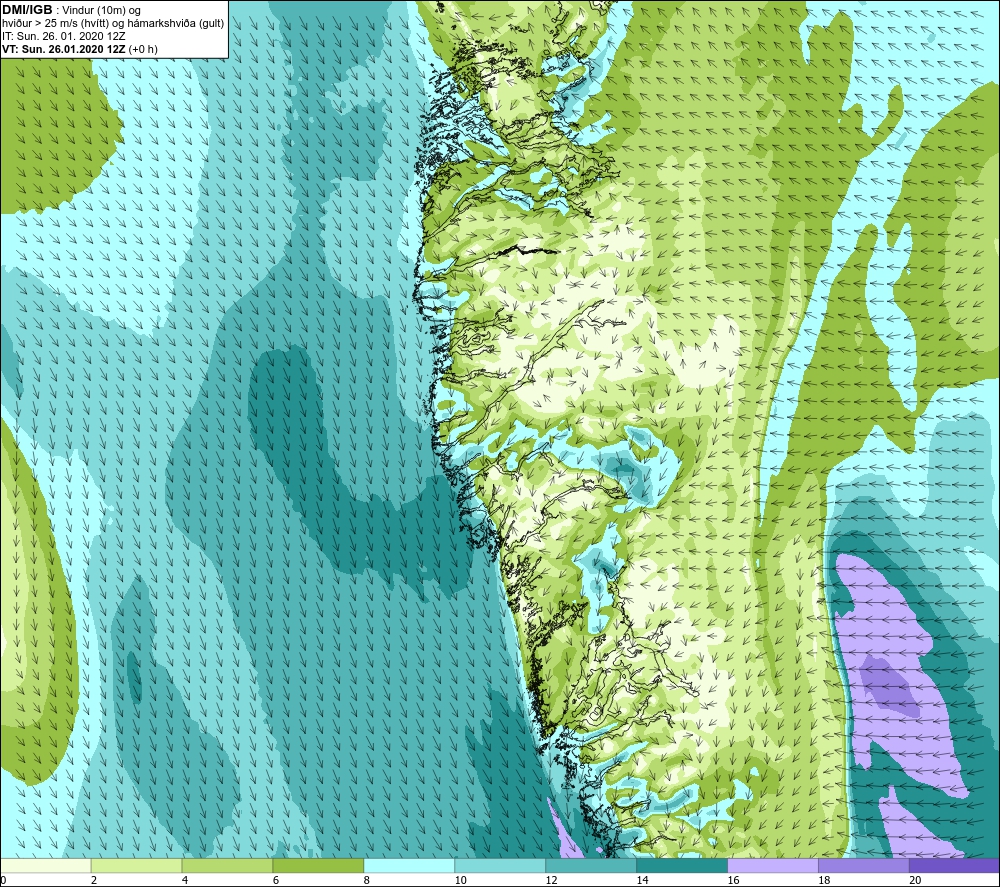The image size is (1000, 887).
Task: Click the legend scale label "16"
Action: pos(733,881)
